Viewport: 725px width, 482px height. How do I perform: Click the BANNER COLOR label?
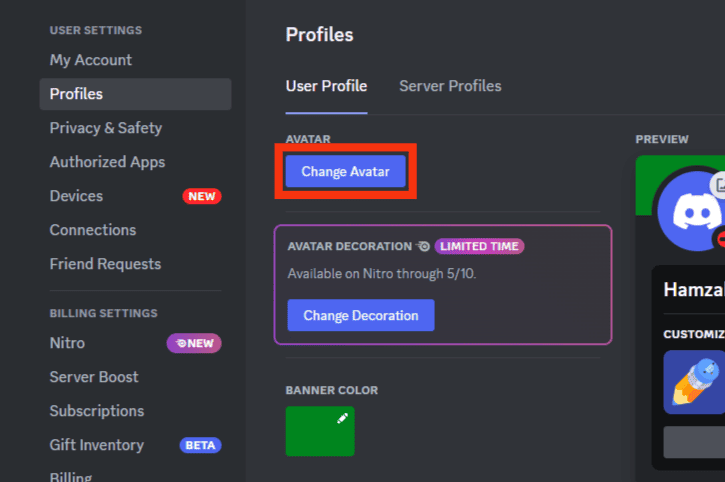point(332,390)
